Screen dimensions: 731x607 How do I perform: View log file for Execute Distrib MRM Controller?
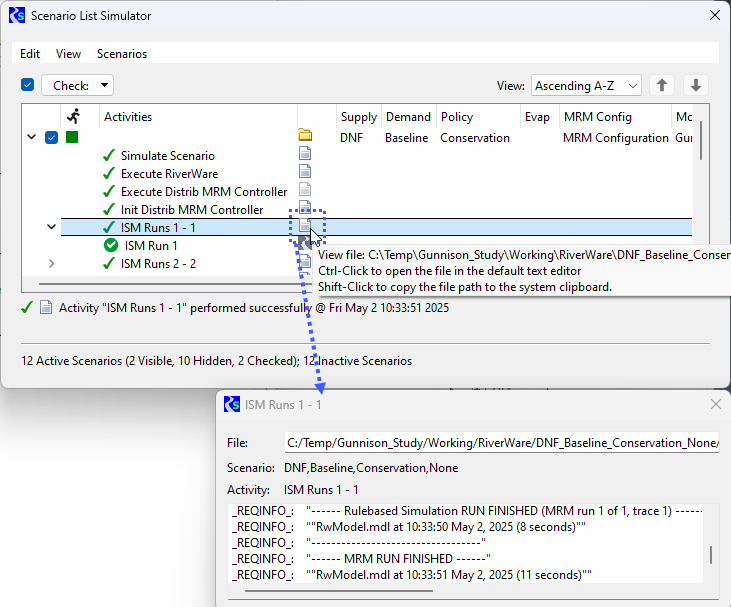pos(305,190)
